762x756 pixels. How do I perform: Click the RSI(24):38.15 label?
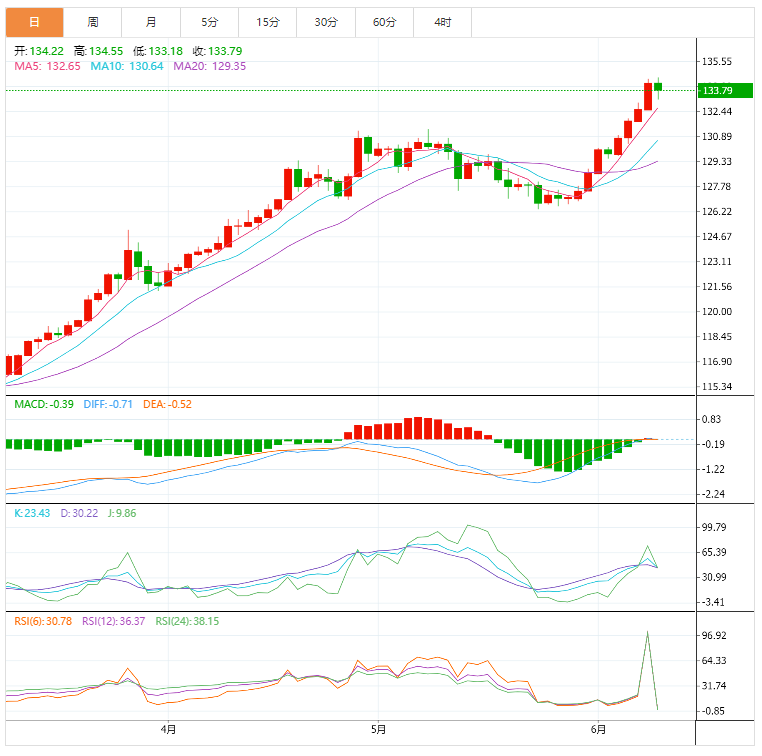tap(187, 621)
